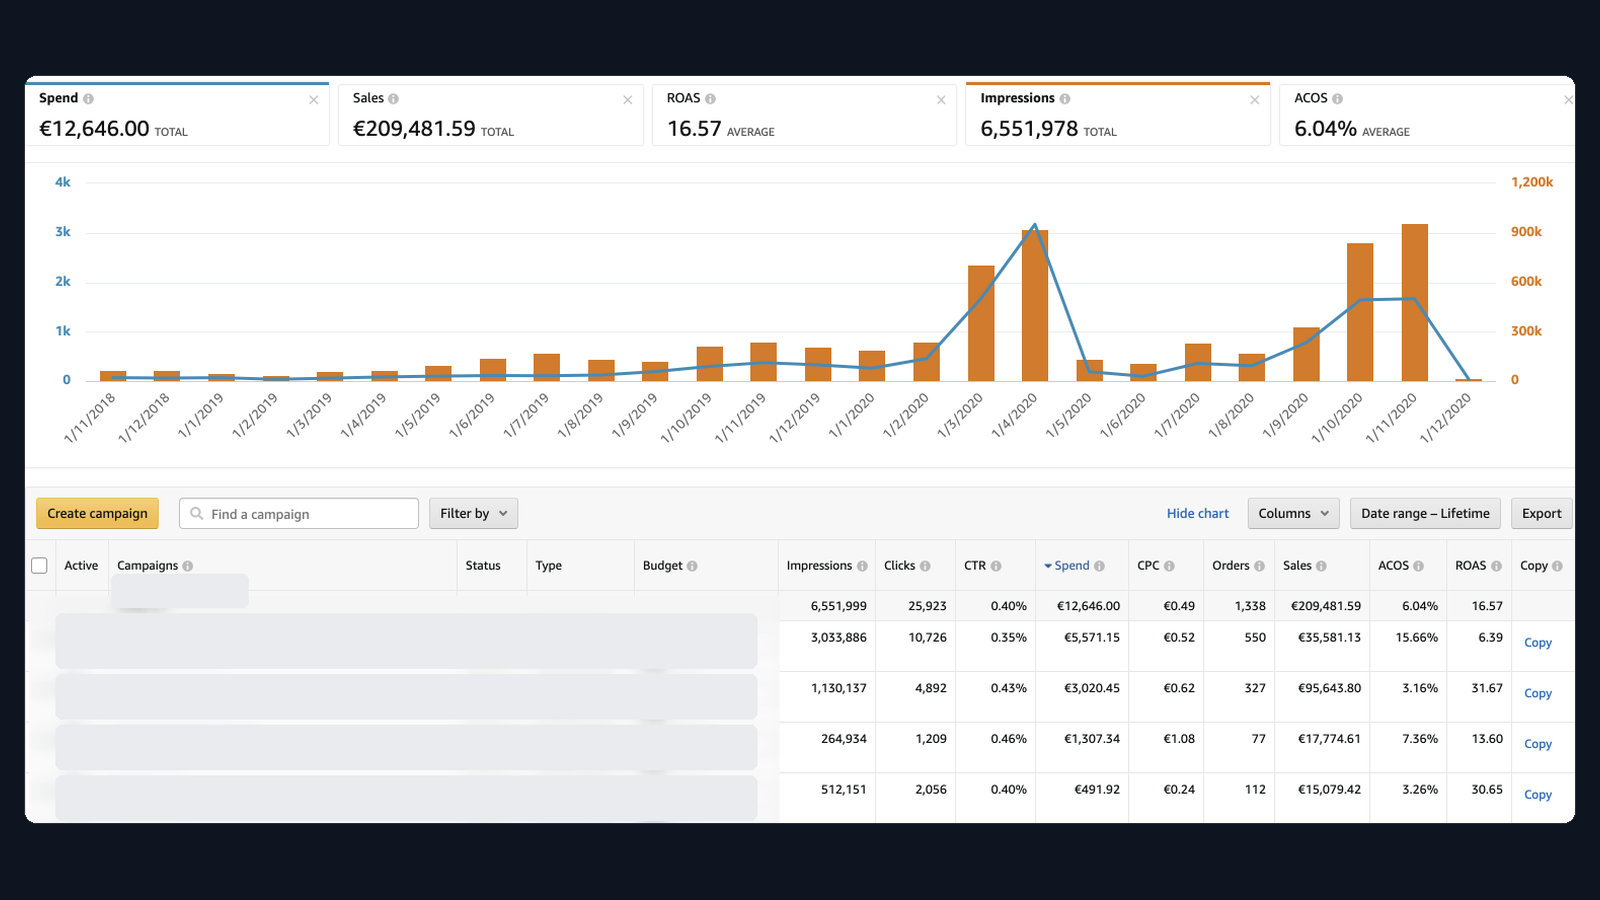Sort table by Status column header
This screenshot has width=1600, height=900.
tap(483, 566)
